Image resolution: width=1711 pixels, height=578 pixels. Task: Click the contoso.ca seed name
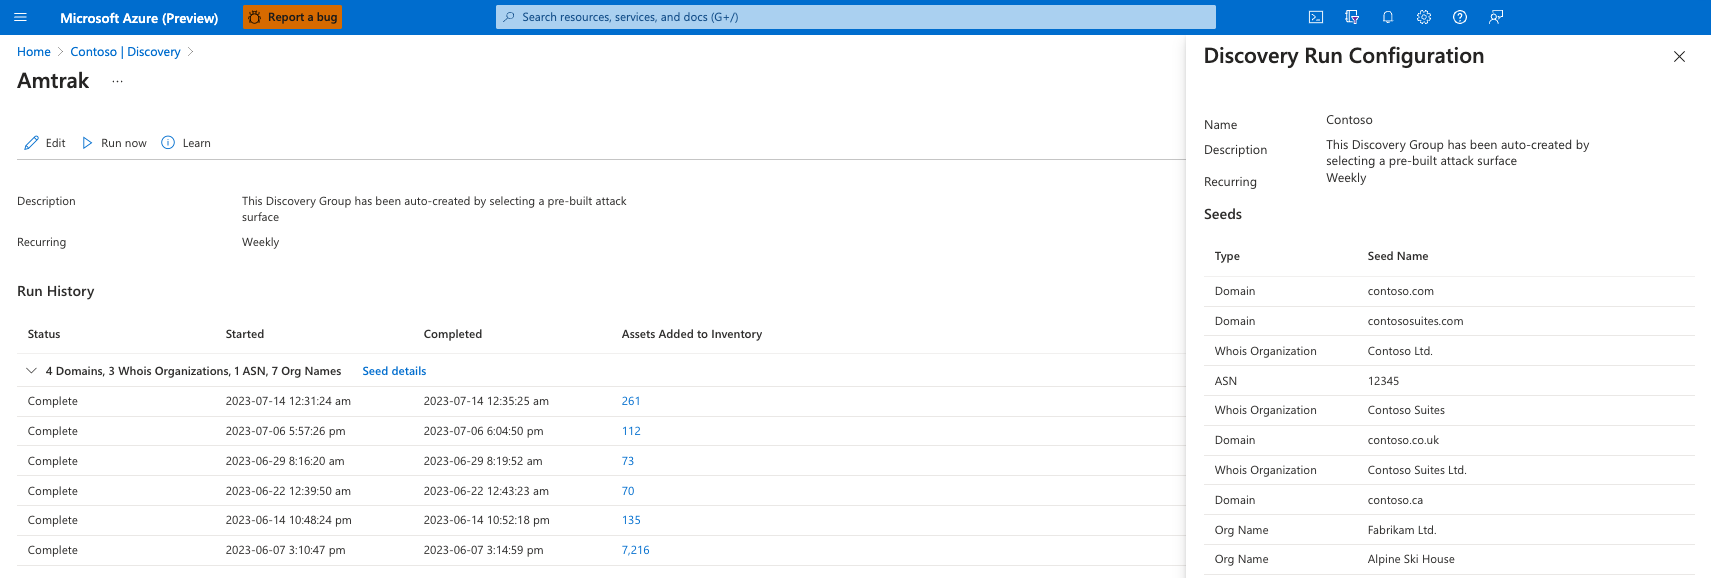pyautogui.click(x=1395, y=500)
